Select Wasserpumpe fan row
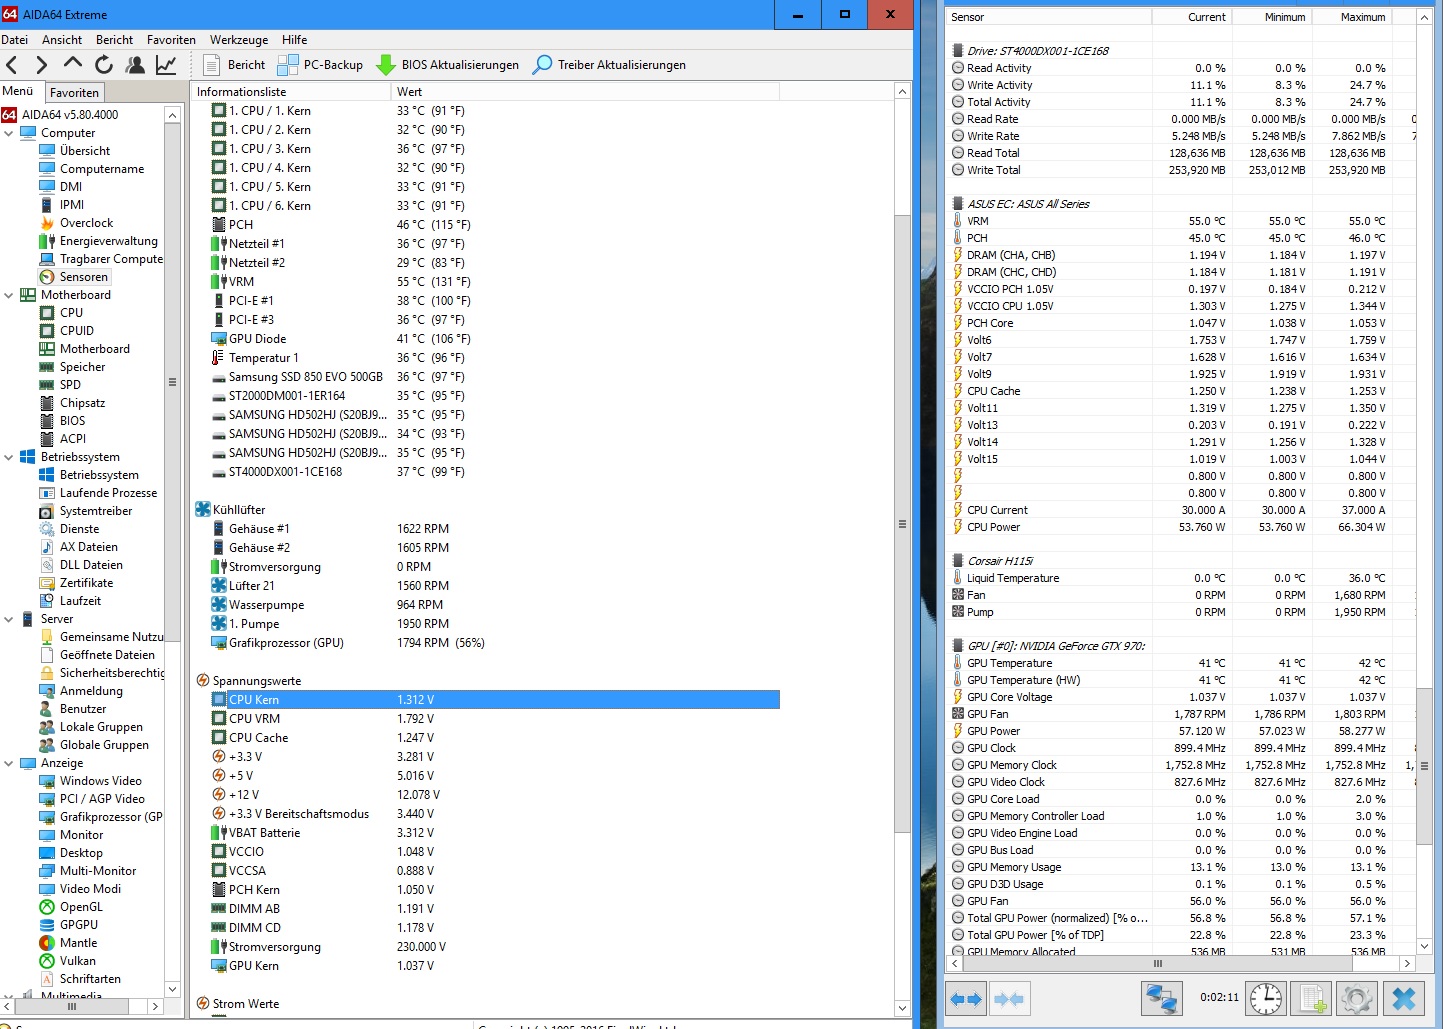1443x1029 pixels. click(495, 605)
